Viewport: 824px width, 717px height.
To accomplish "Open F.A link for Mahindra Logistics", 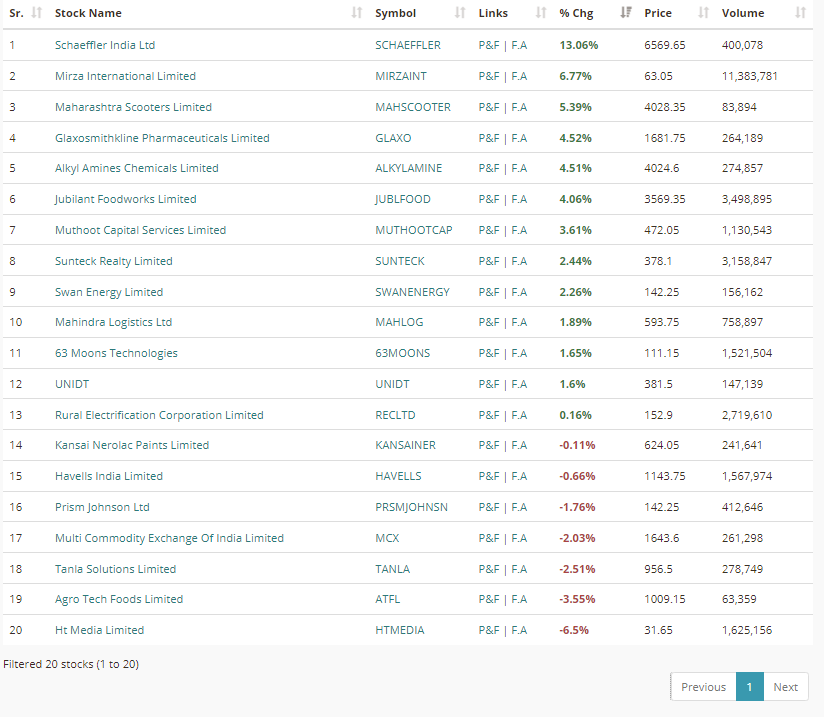I will click(x=519, y=322).
